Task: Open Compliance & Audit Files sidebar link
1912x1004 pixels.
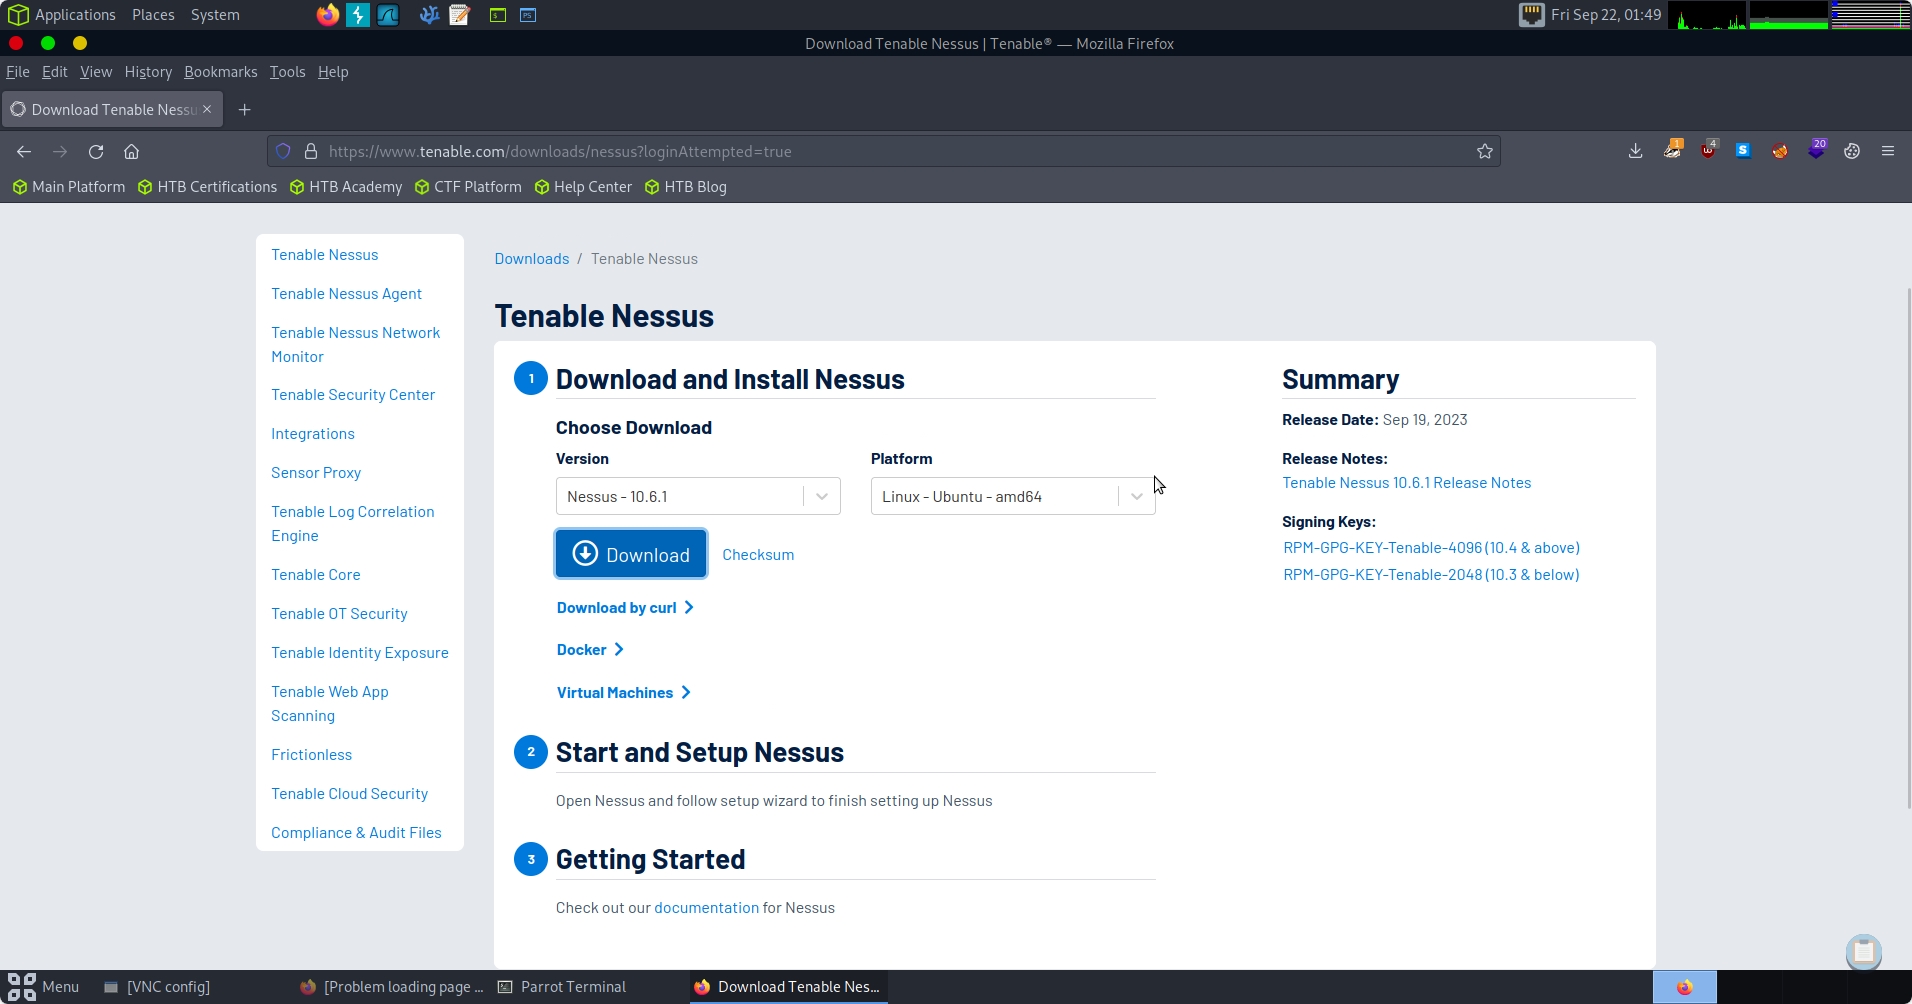Action: tap(356, 832)
